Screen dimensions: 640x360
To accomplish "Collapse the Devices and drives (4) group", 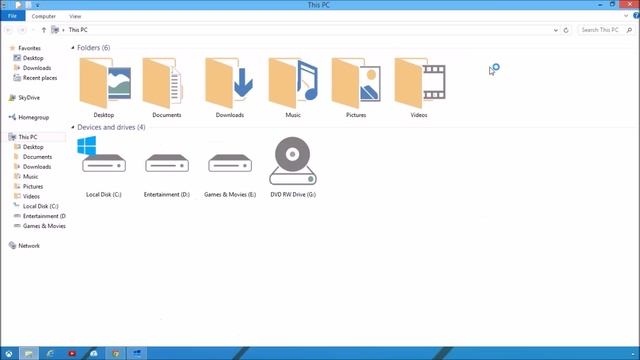I will coord(73,127).
